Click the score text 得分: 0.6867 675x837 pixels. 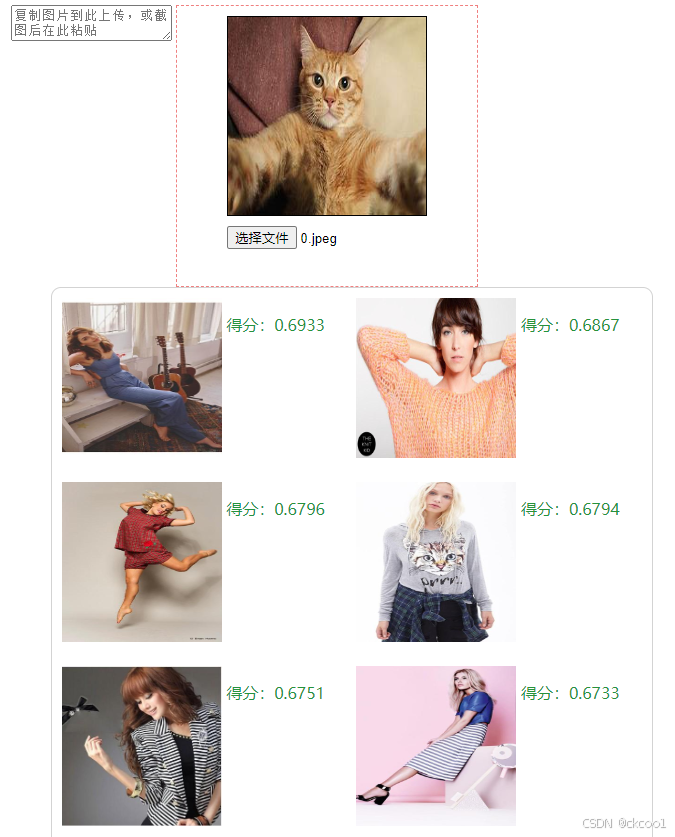click(570, 325)
